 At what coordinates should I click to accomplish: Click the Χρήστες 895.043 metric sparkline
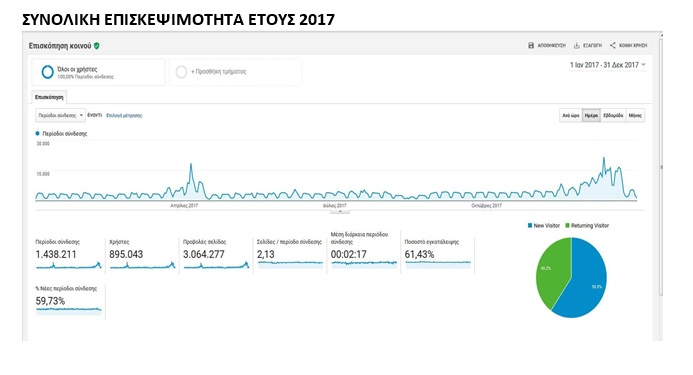[x=142, y=265]
